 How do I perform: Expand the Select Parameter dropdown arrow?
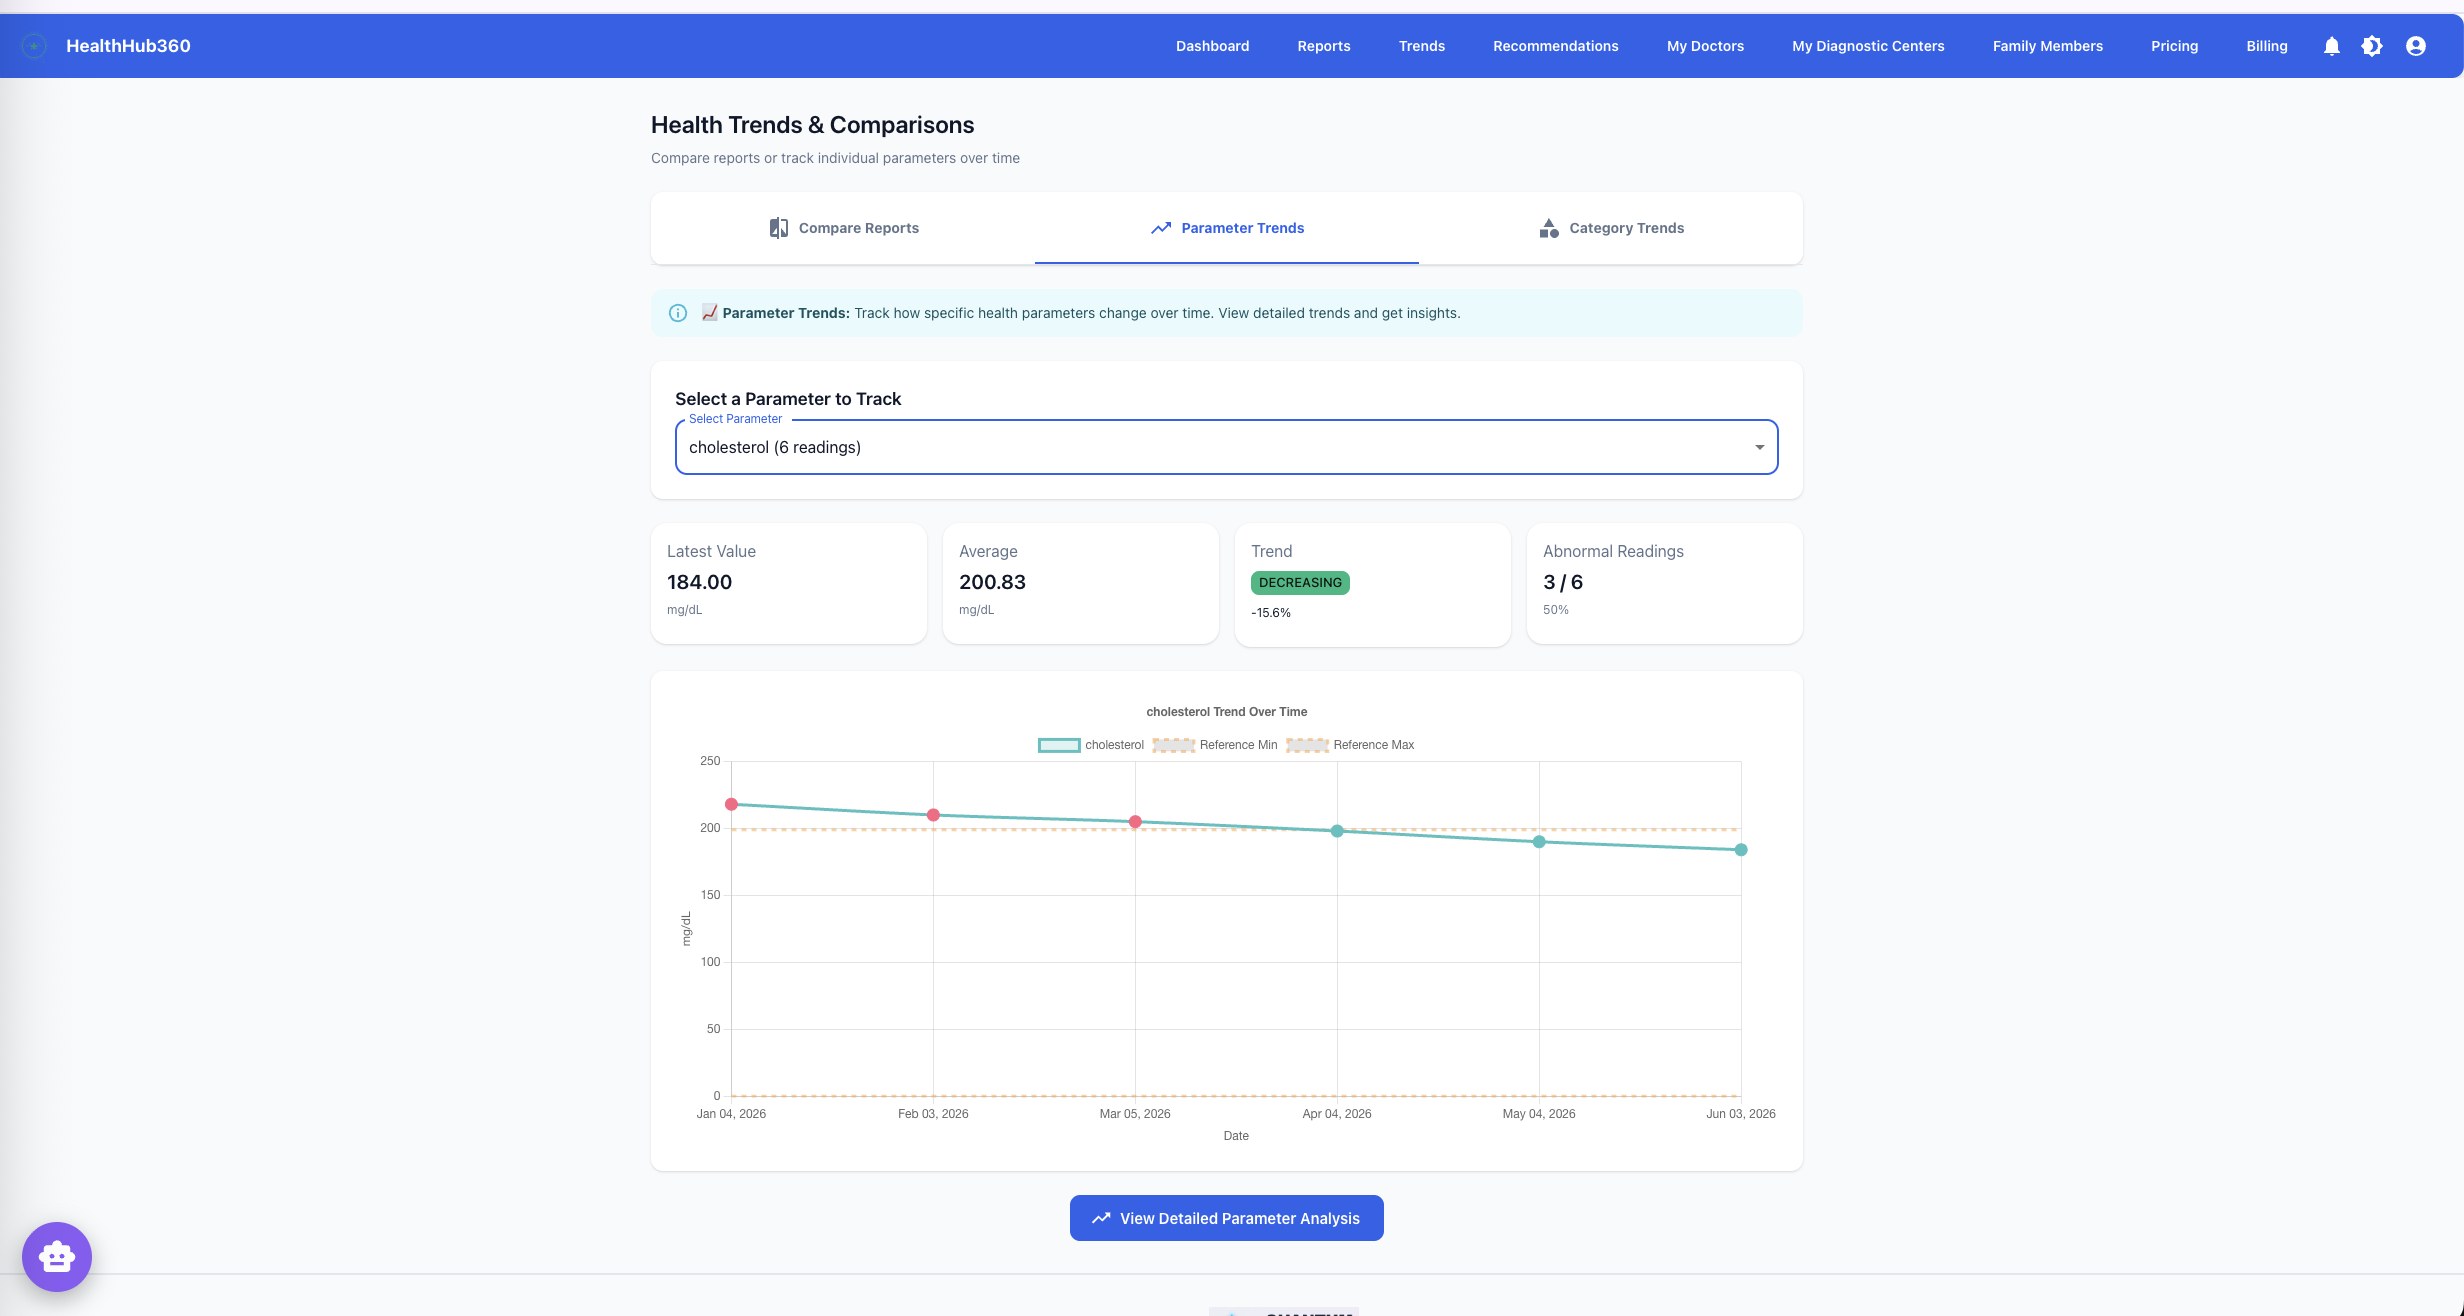pos(1759,447)
